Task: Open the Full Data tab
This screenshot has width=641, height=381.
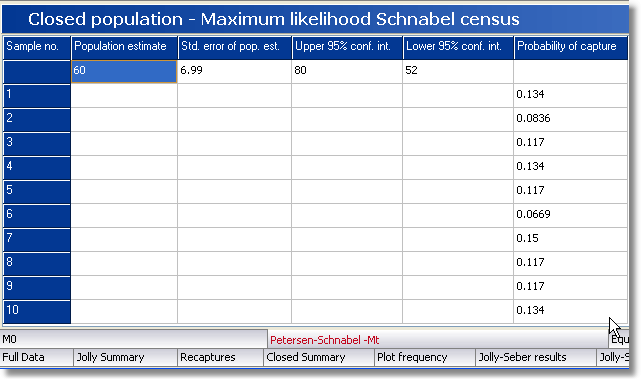Action: pos(36,357)
